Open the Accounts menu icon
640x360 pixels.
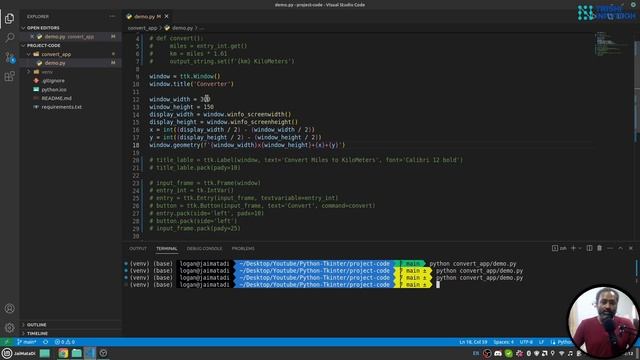pyautogui.click(x=9, y=309)
